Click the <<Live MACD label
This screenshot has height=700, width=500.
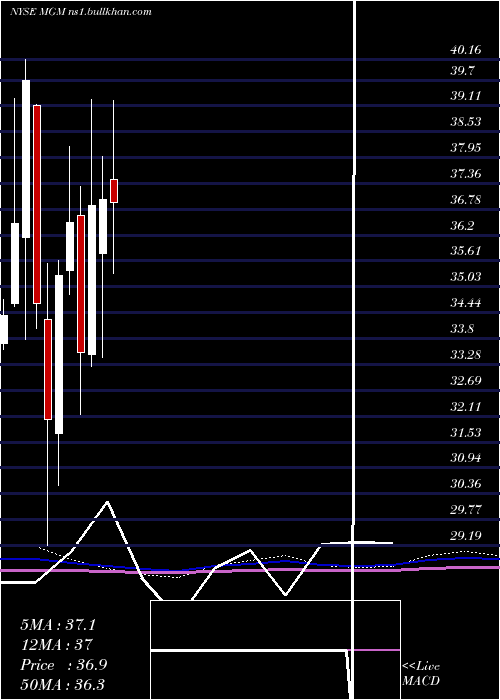(421, 674)
